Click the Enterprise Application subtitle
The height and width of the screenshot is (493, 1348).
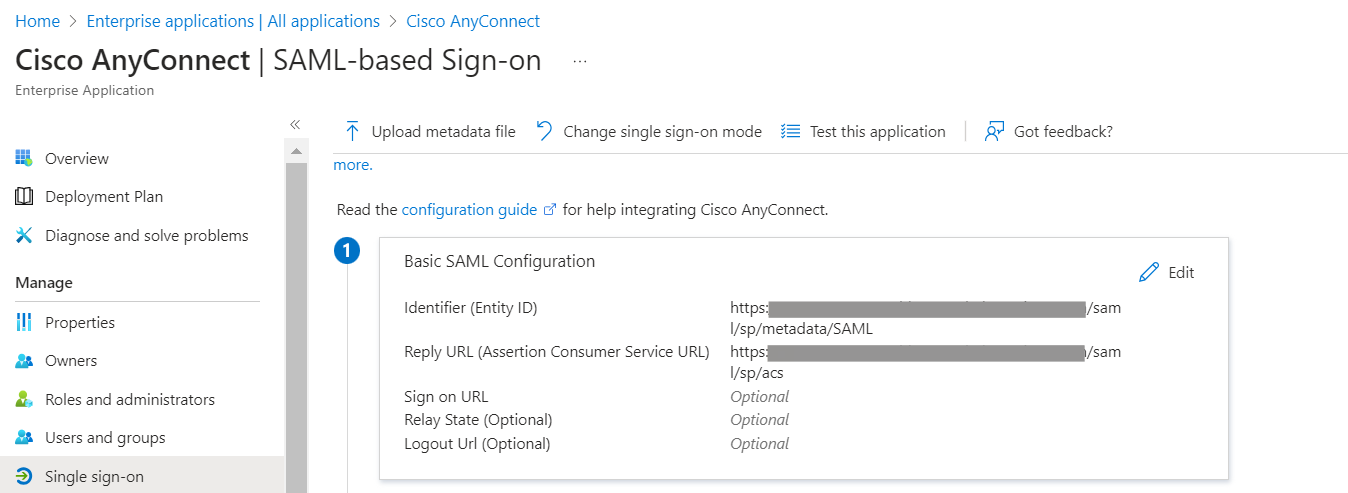pos(85,90)
